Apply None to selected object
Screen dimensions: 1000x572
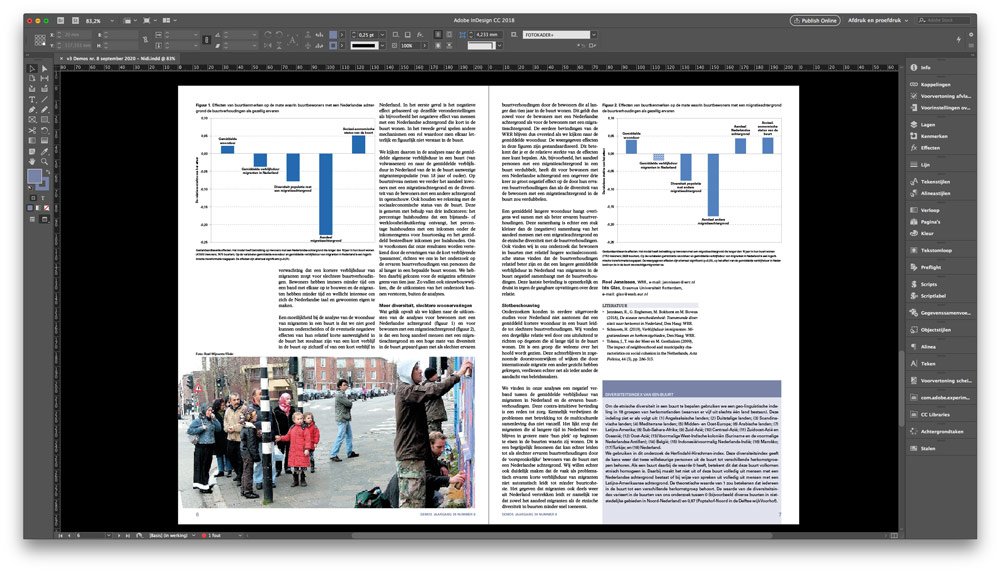click(47, 208)
